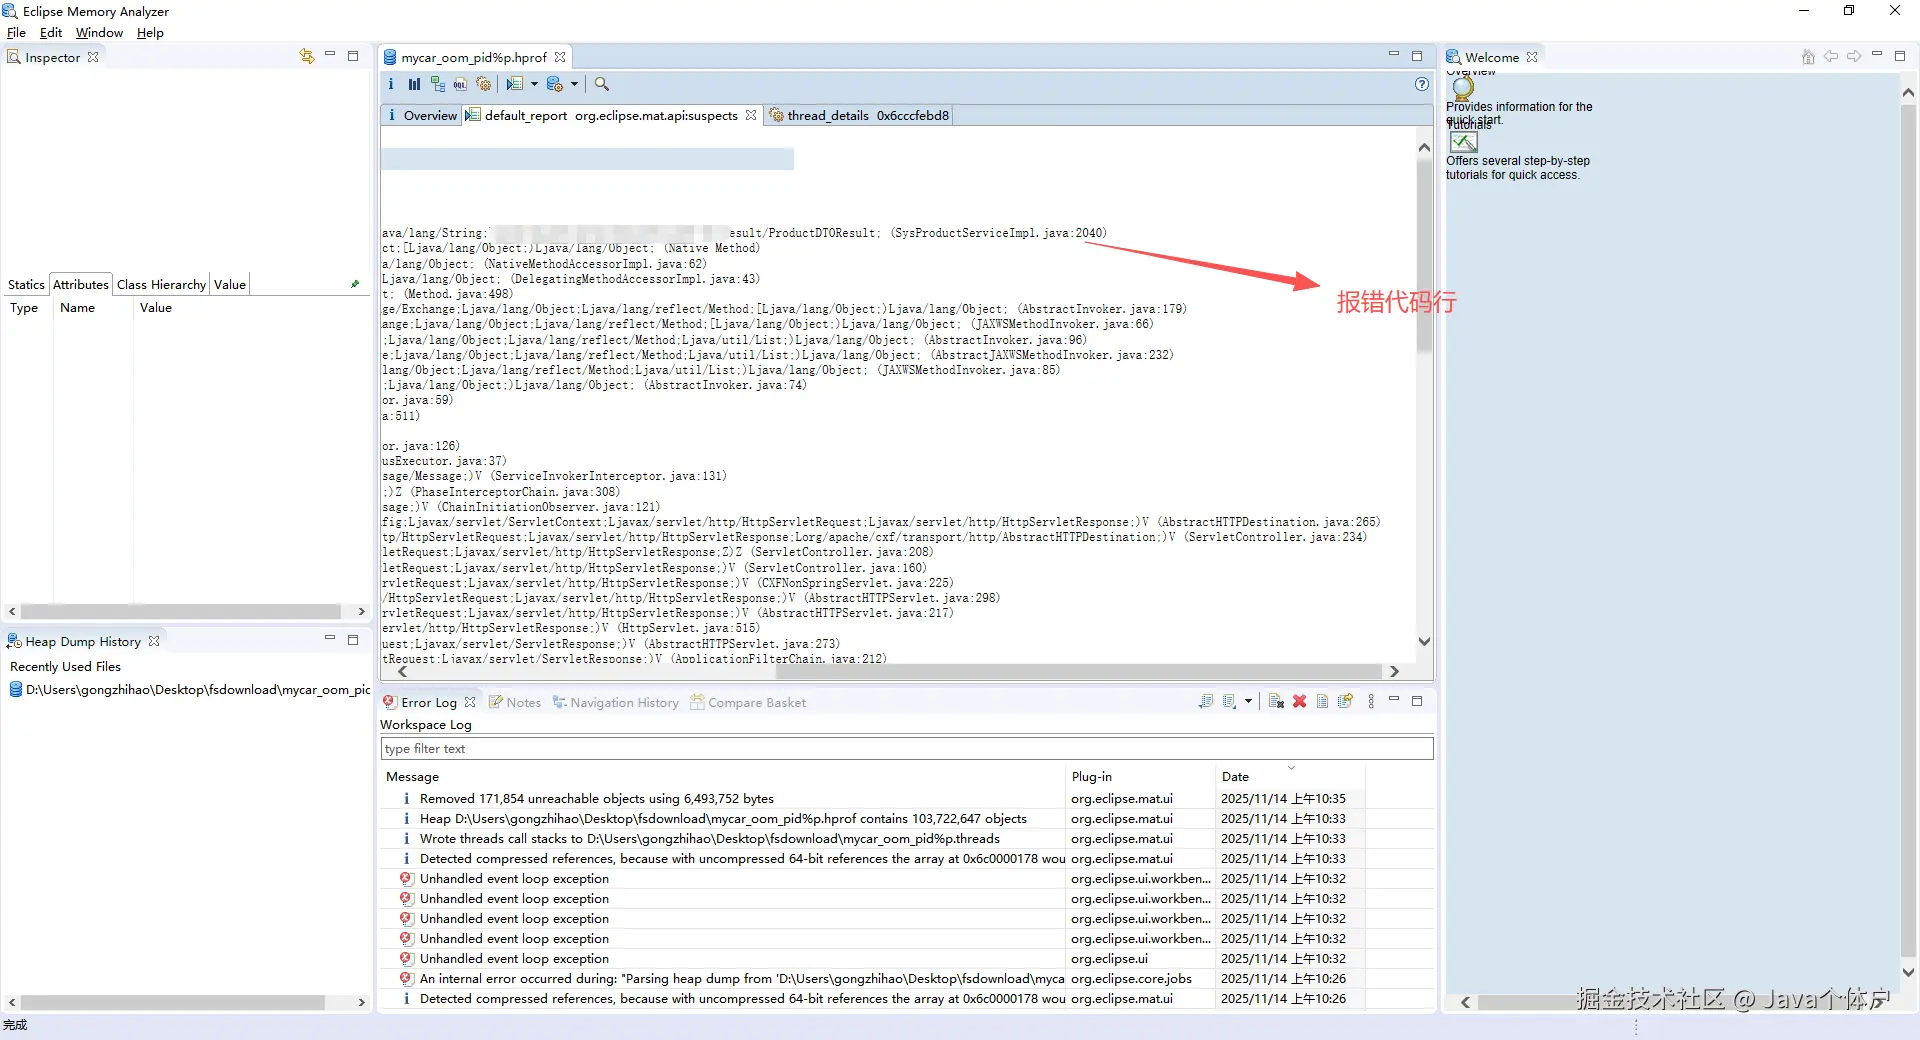
Task: Select the Overview editor tab
Action: coord(422,115)
